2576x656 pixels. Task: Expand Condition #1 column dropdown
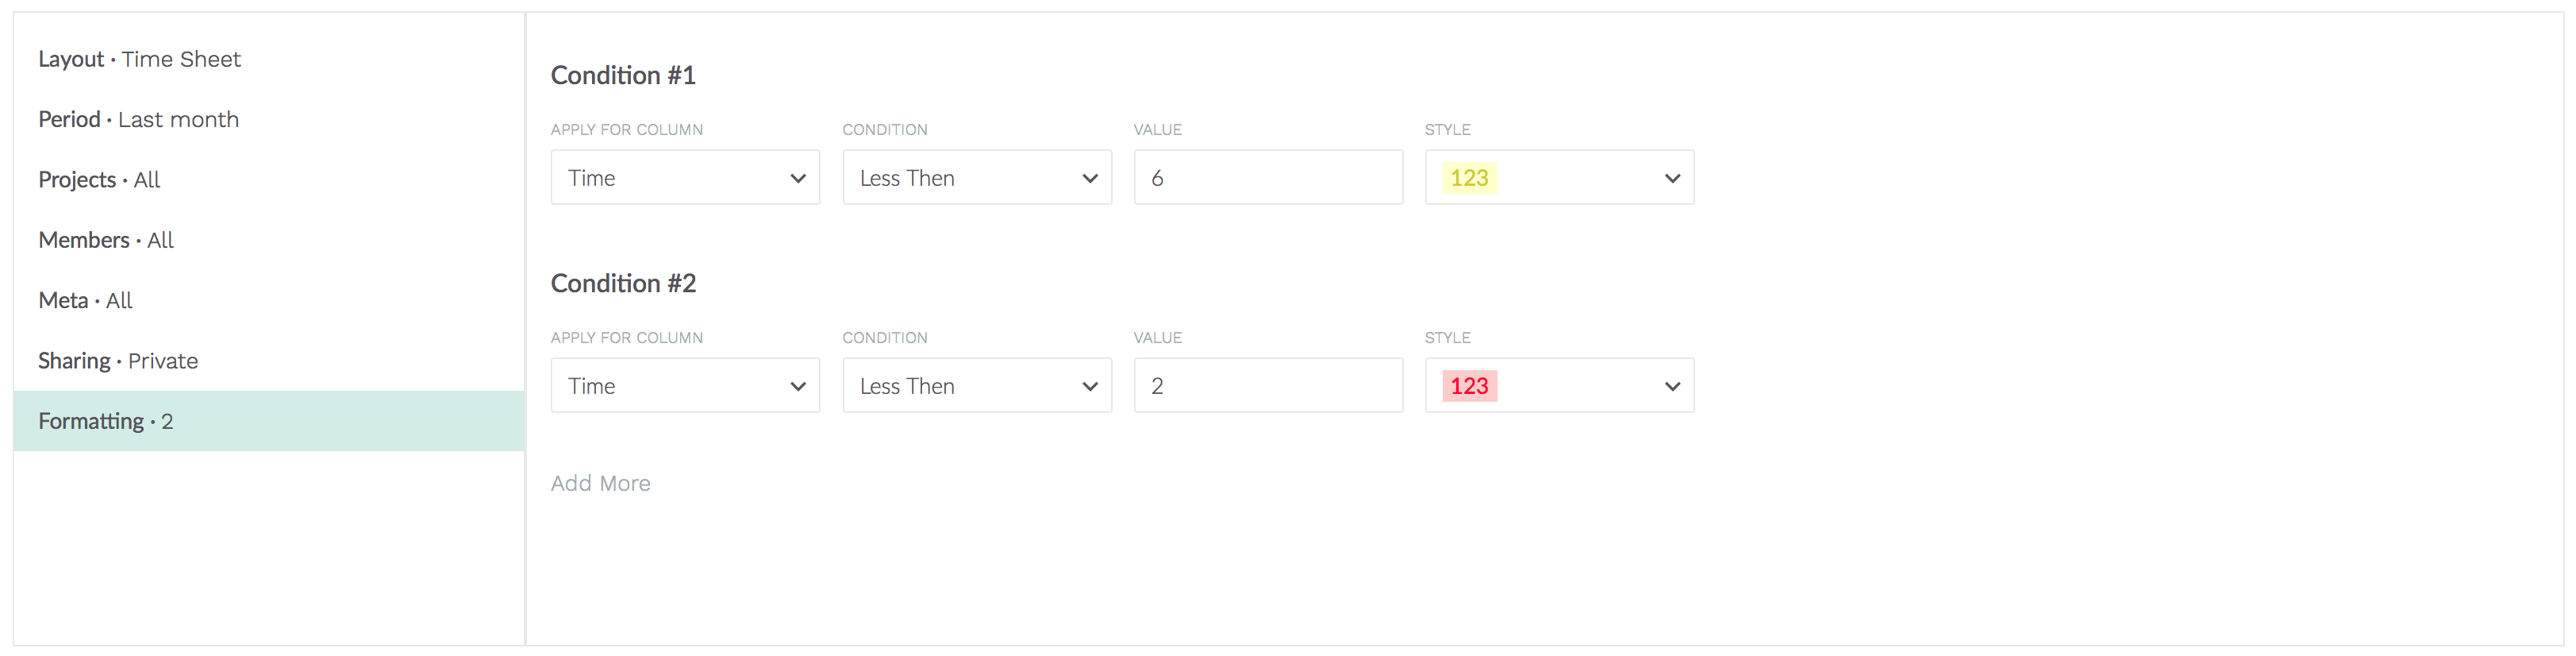[684, 178]
